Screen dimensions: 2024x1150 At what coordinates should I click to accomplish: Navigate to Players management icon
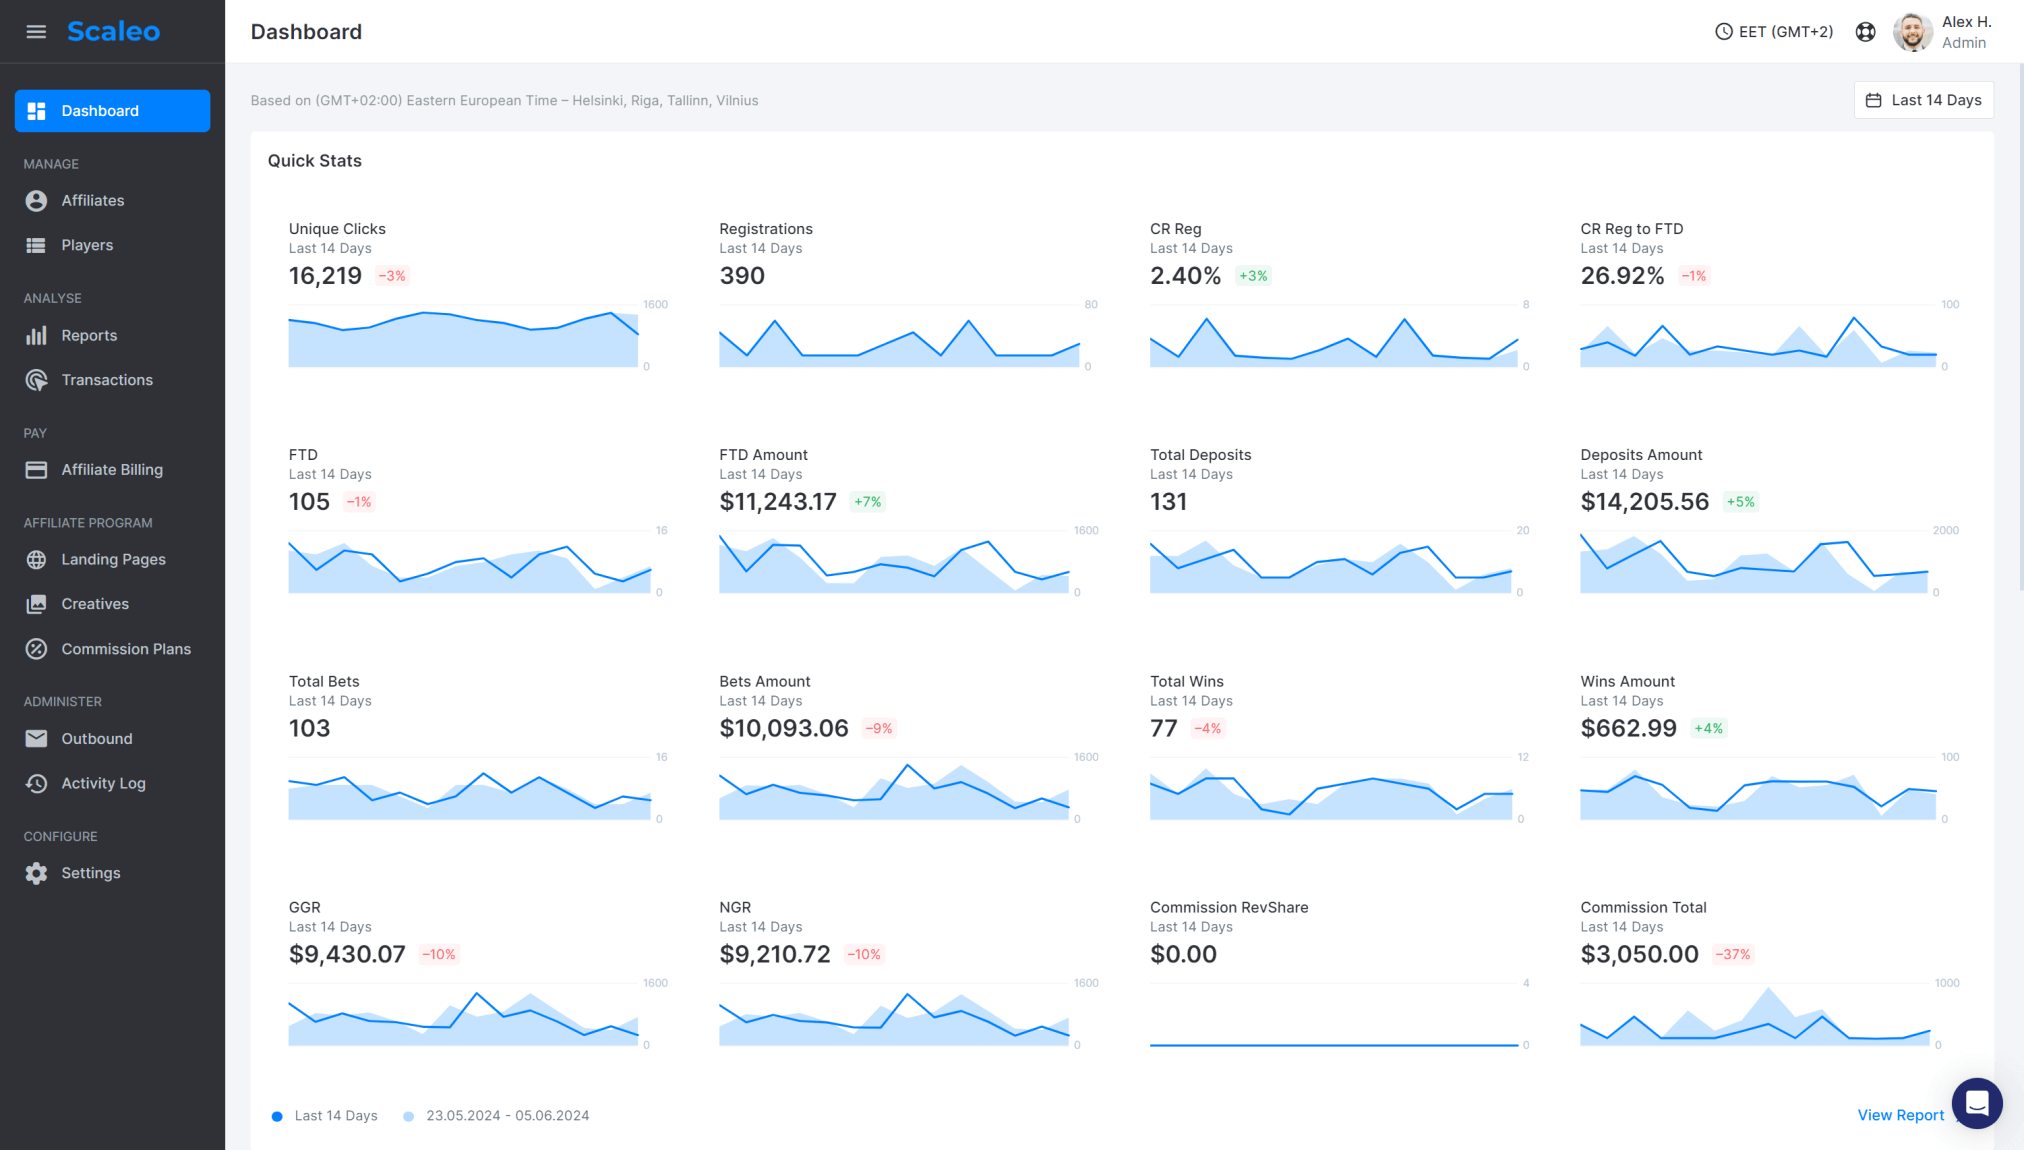tap(36, 245)
